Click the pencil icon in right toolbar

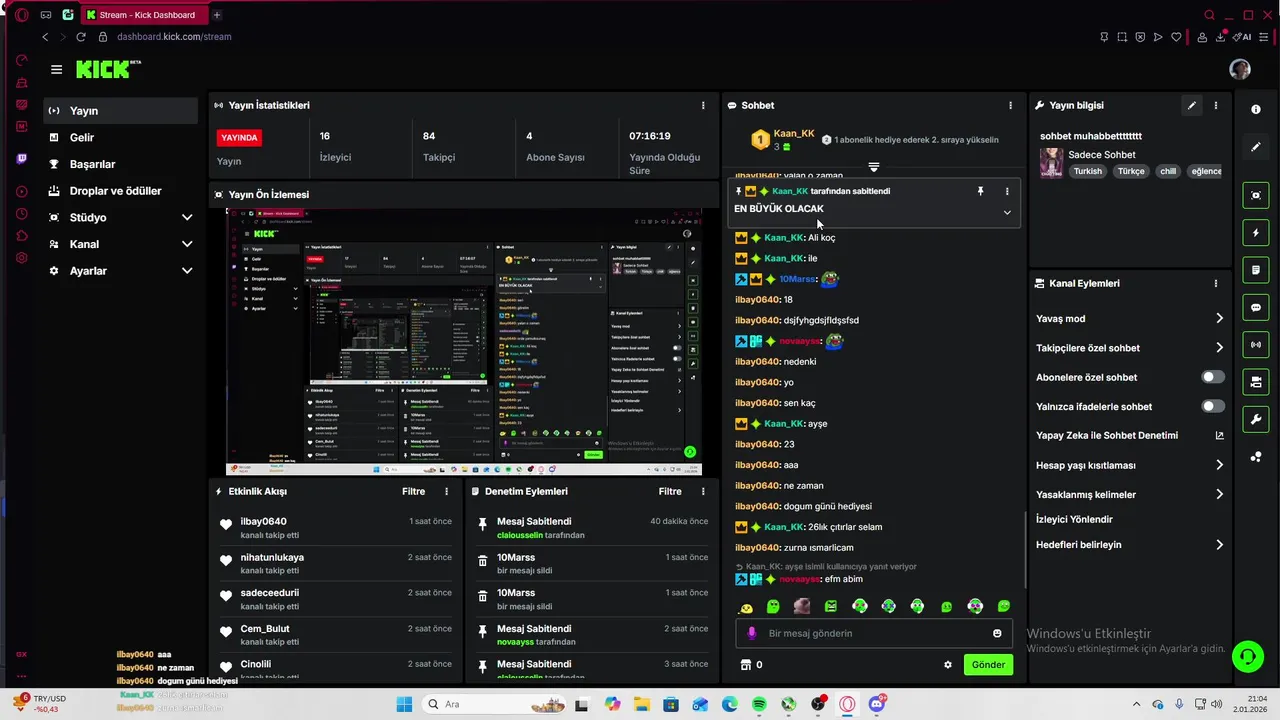[1256, 147]
